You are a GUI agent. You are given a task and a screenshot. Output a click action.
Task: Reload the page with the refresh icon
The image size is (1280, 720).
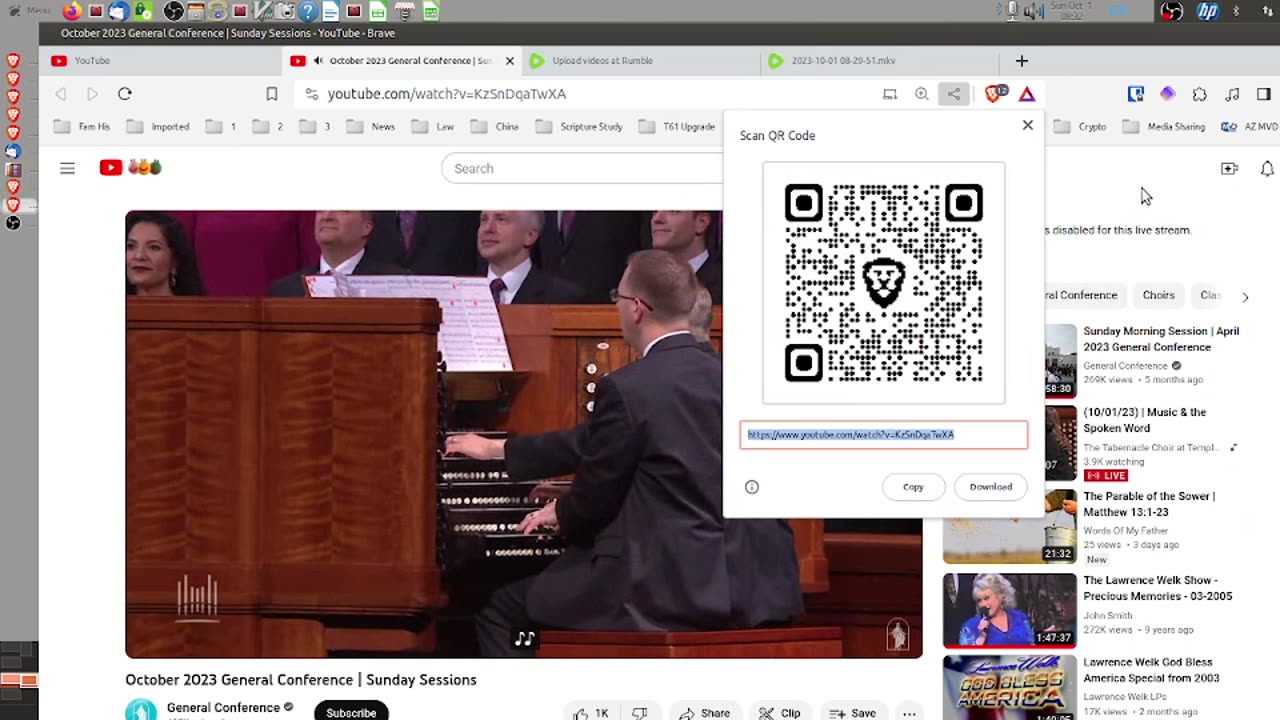(125, 94)
